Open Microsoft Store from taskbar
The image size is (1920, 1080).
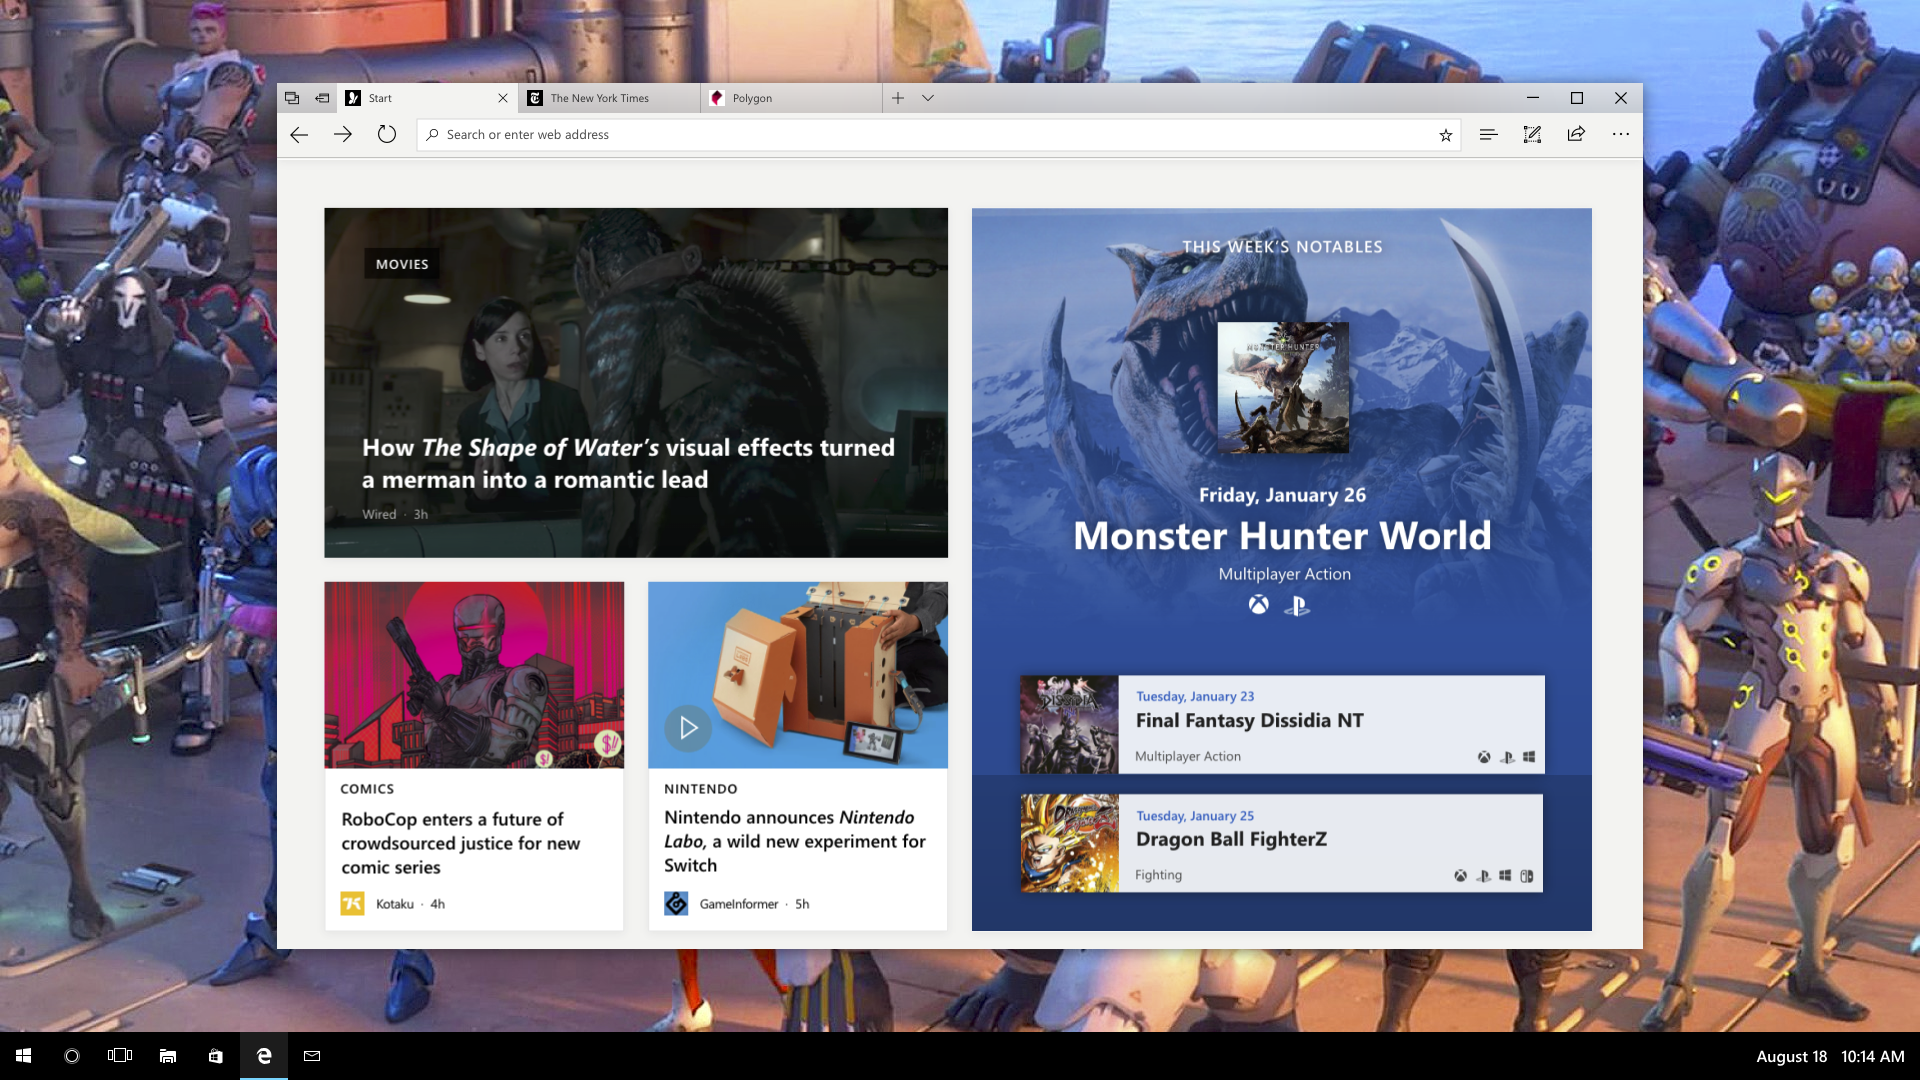(x=216, y=1056)
